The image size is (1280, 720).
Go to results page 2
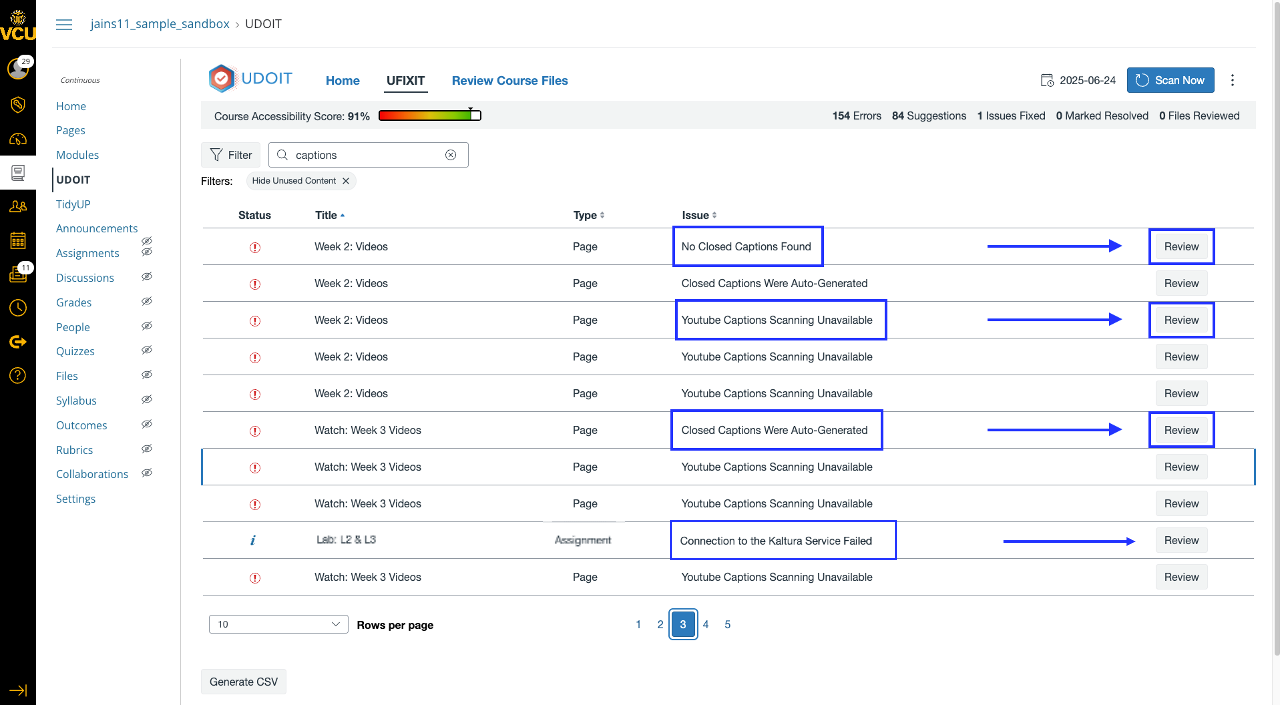coord(660,624)
